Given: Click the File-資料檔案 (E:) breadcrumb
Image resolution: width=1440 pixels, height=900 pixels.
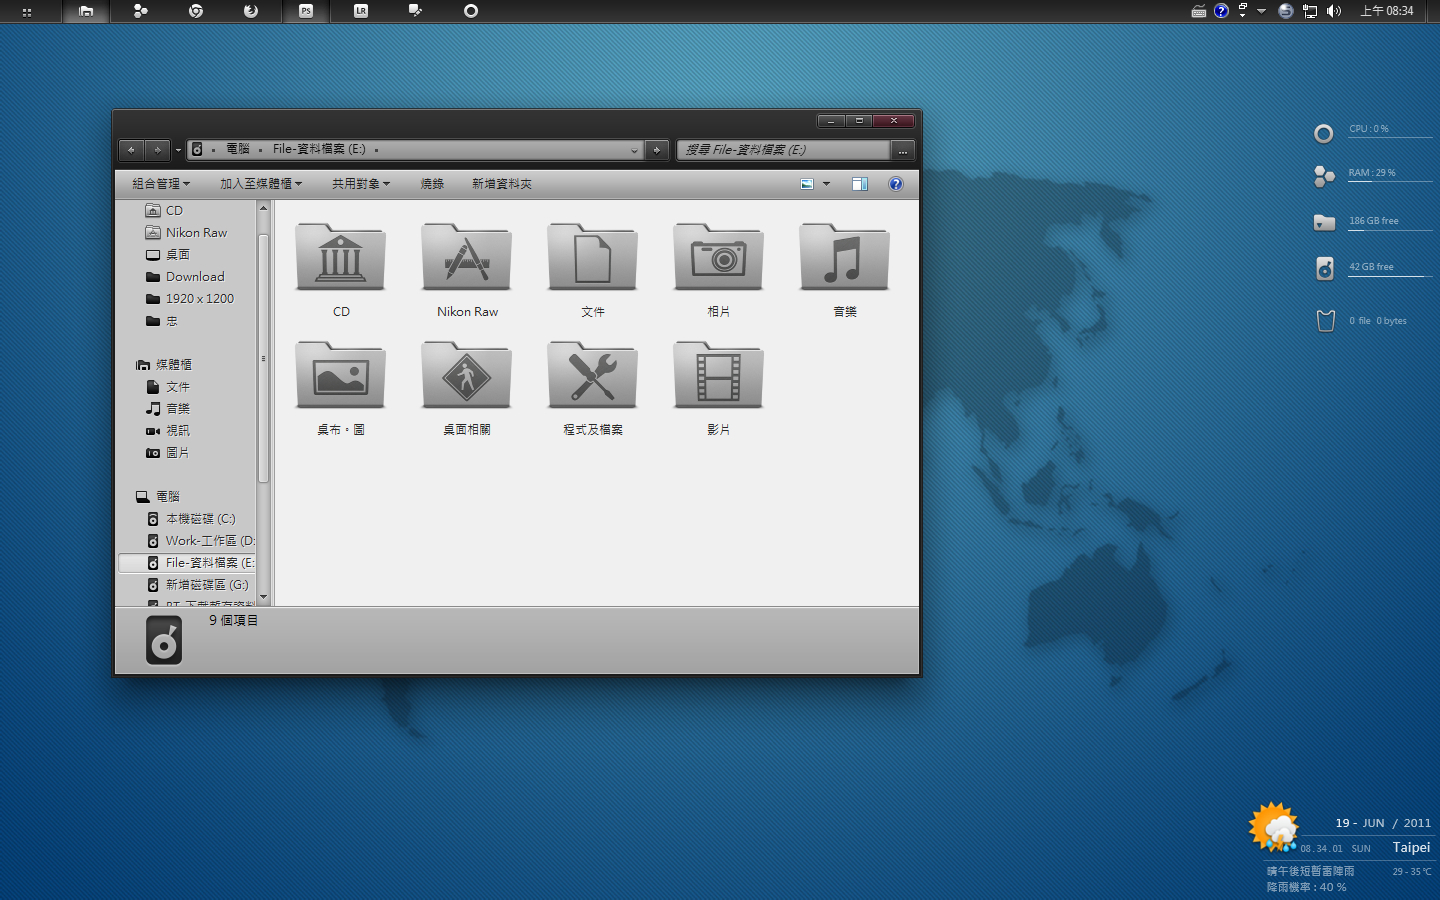Looking at the screenshot, I should (319, 149).
